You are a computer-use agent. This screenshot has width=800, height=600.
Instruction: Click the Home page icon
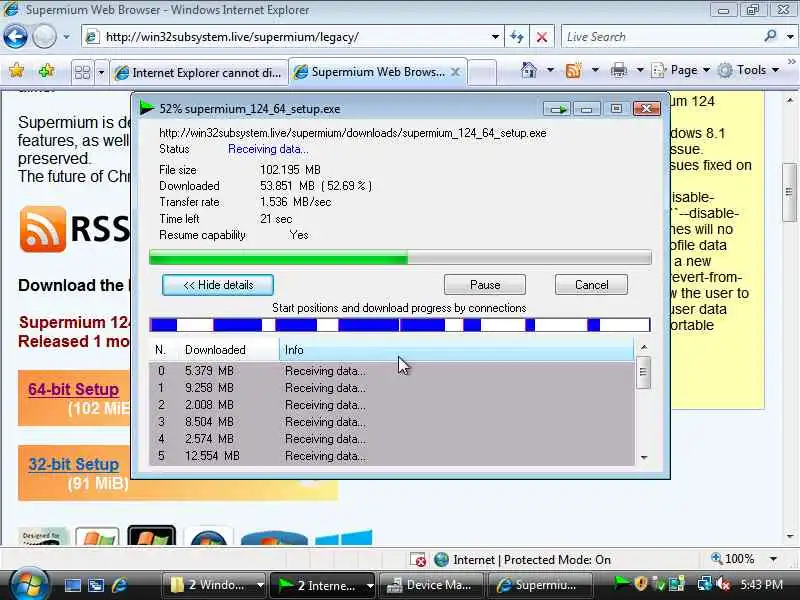tap(529, 70)
